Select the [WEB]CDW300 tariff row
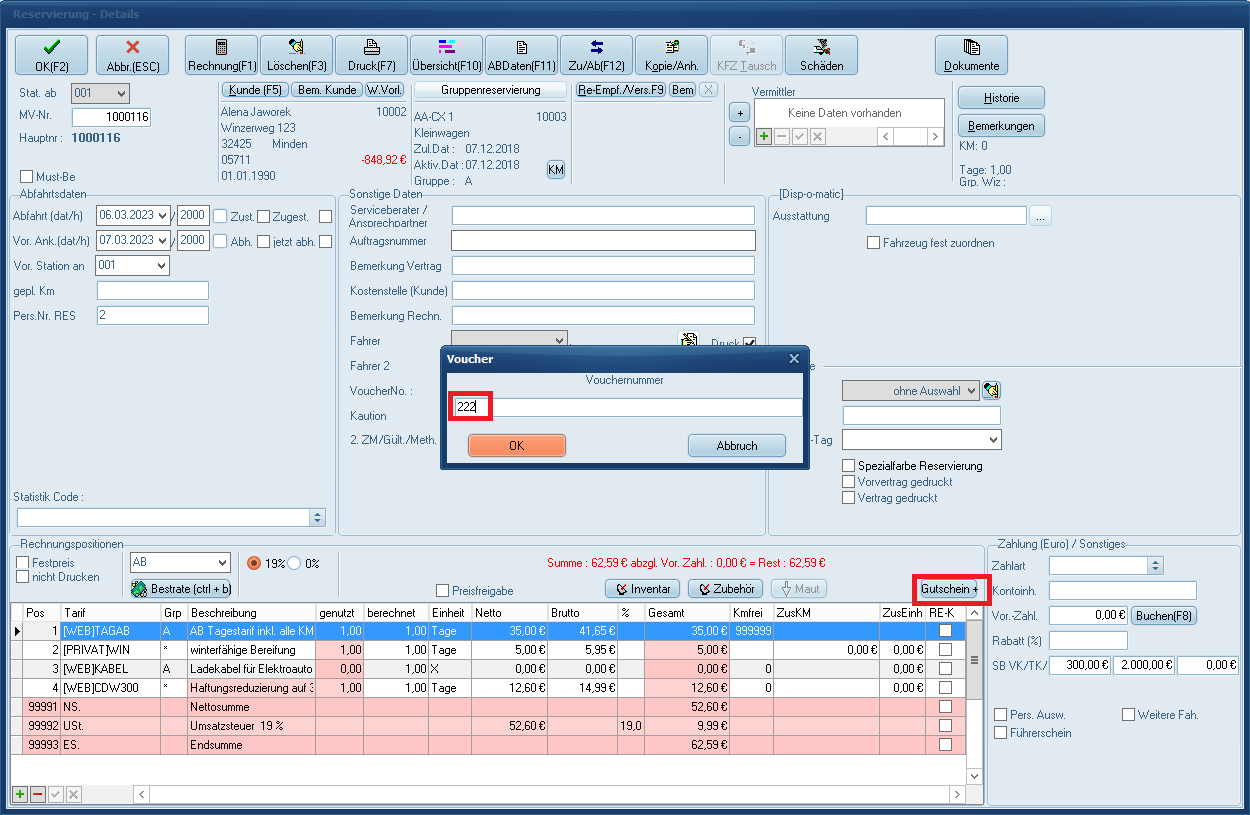 click(x=110, y=687)
